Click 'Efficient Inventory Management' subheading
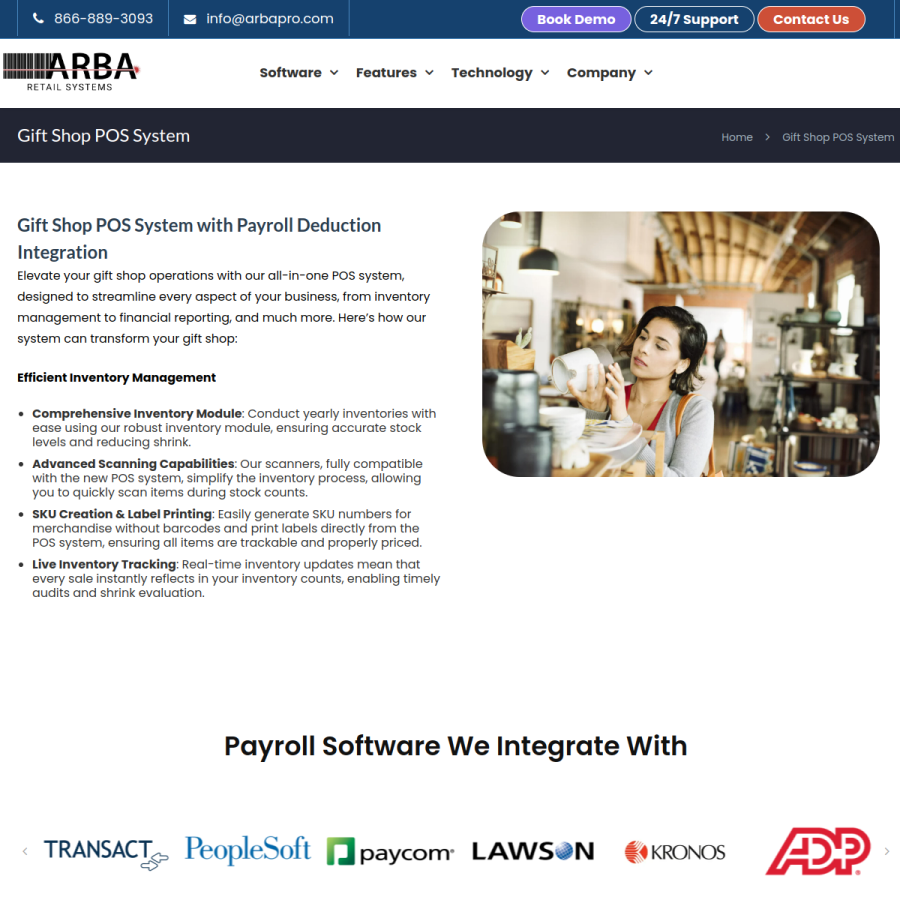The width and height of the screenshot is (900, 900). (117, 378)
